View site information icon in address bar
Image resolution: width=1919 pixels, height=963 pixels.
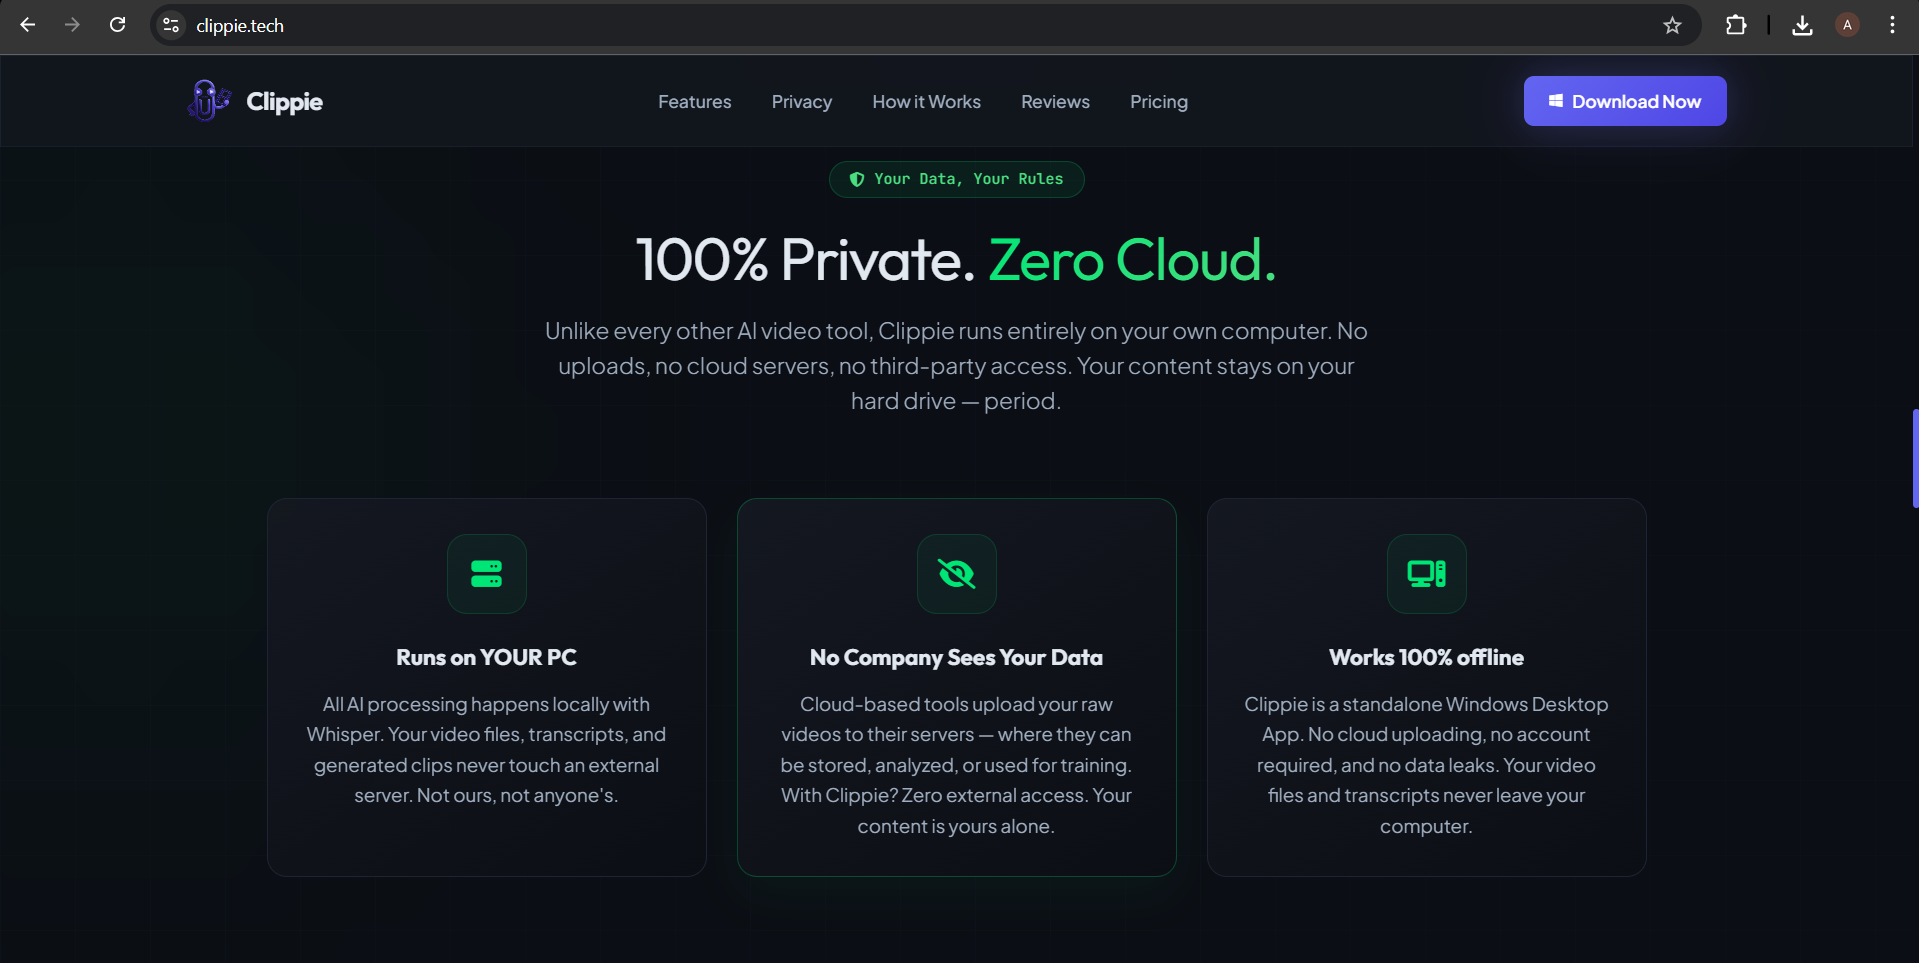[x=171, y=25]
